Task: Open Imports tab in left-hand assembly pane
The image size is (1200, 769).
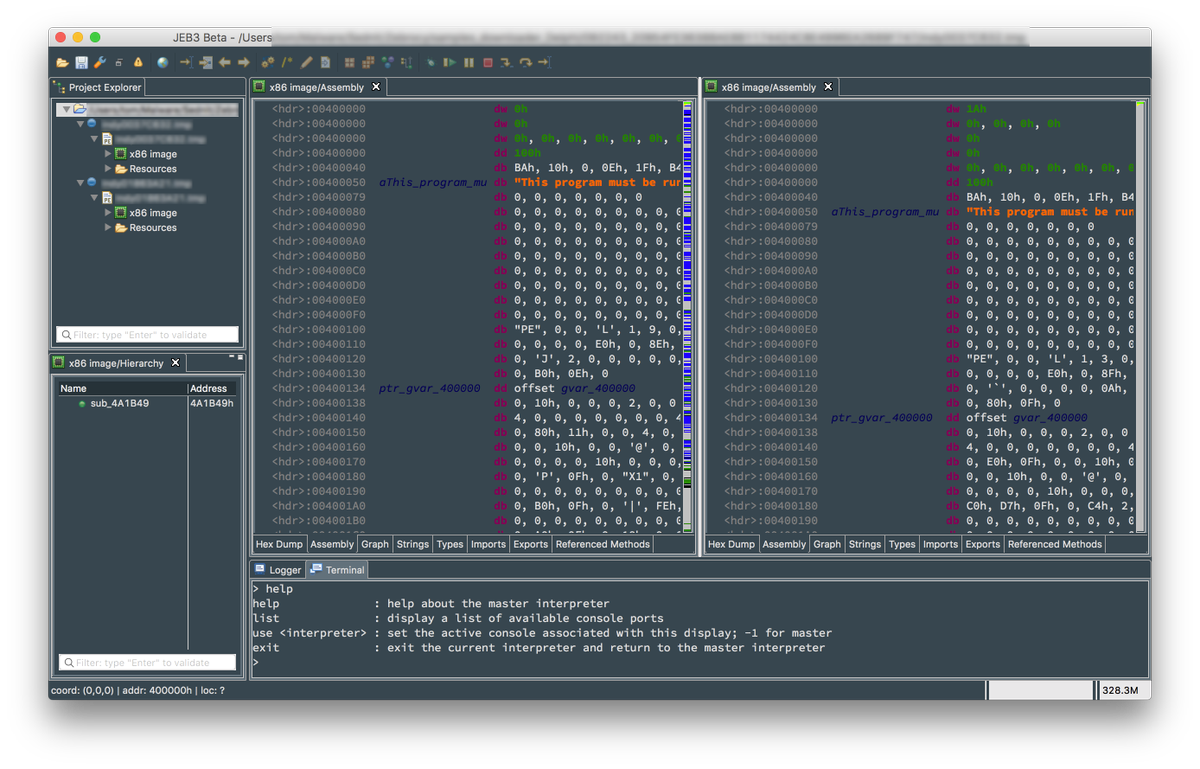Action: click(488, 544)
